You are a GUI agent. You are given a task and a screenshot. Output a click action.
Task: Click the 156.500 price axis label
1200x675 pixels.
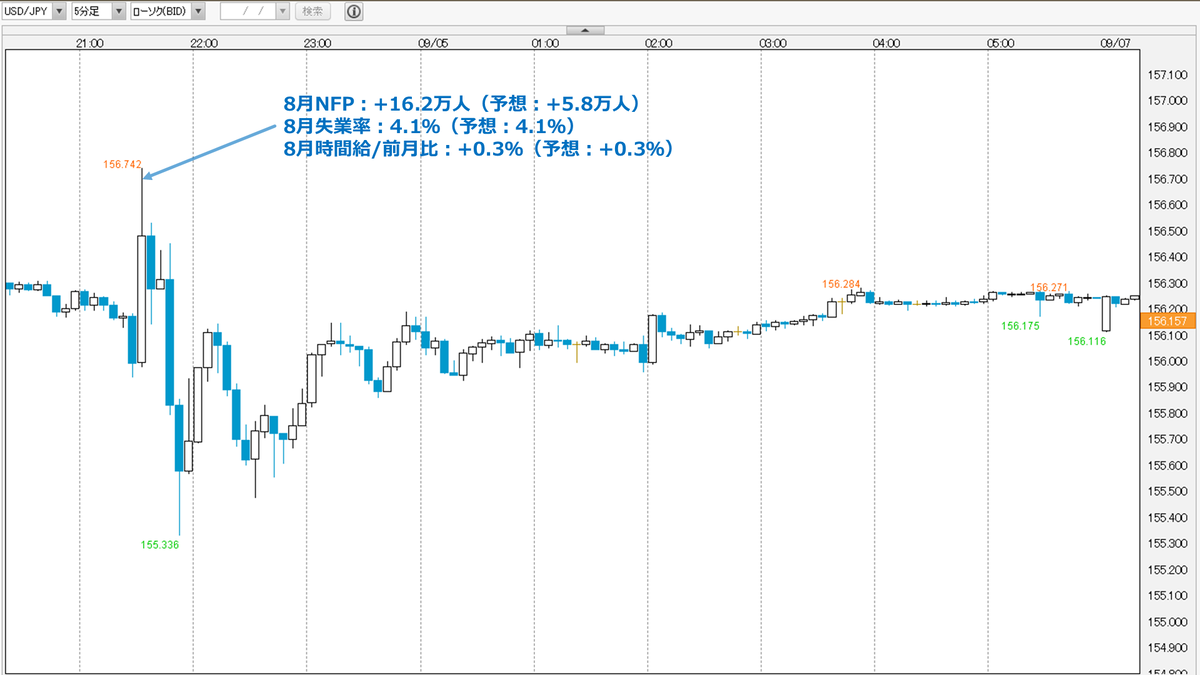tap(1167, 231)
